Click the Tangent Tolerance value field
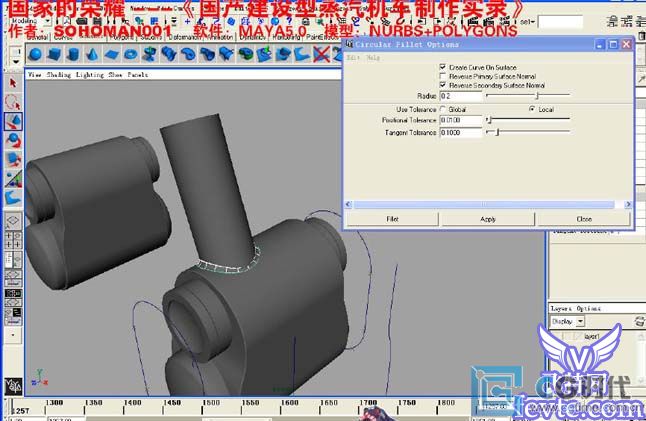The height and width of the screenshot is (421, 646). point(461,133)
